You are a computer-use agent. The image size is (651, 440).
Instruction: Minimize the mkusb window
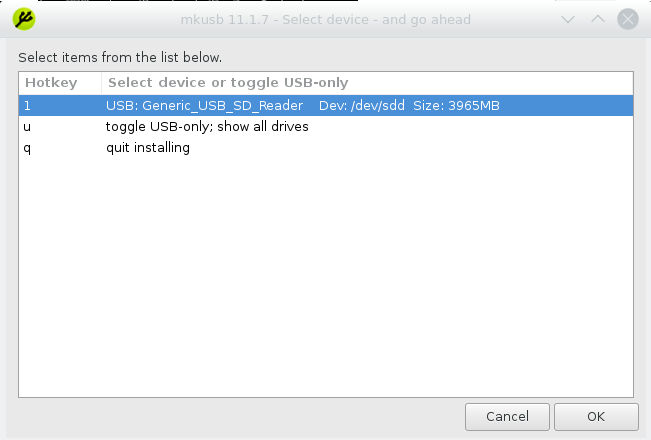[x=568, y=19]
